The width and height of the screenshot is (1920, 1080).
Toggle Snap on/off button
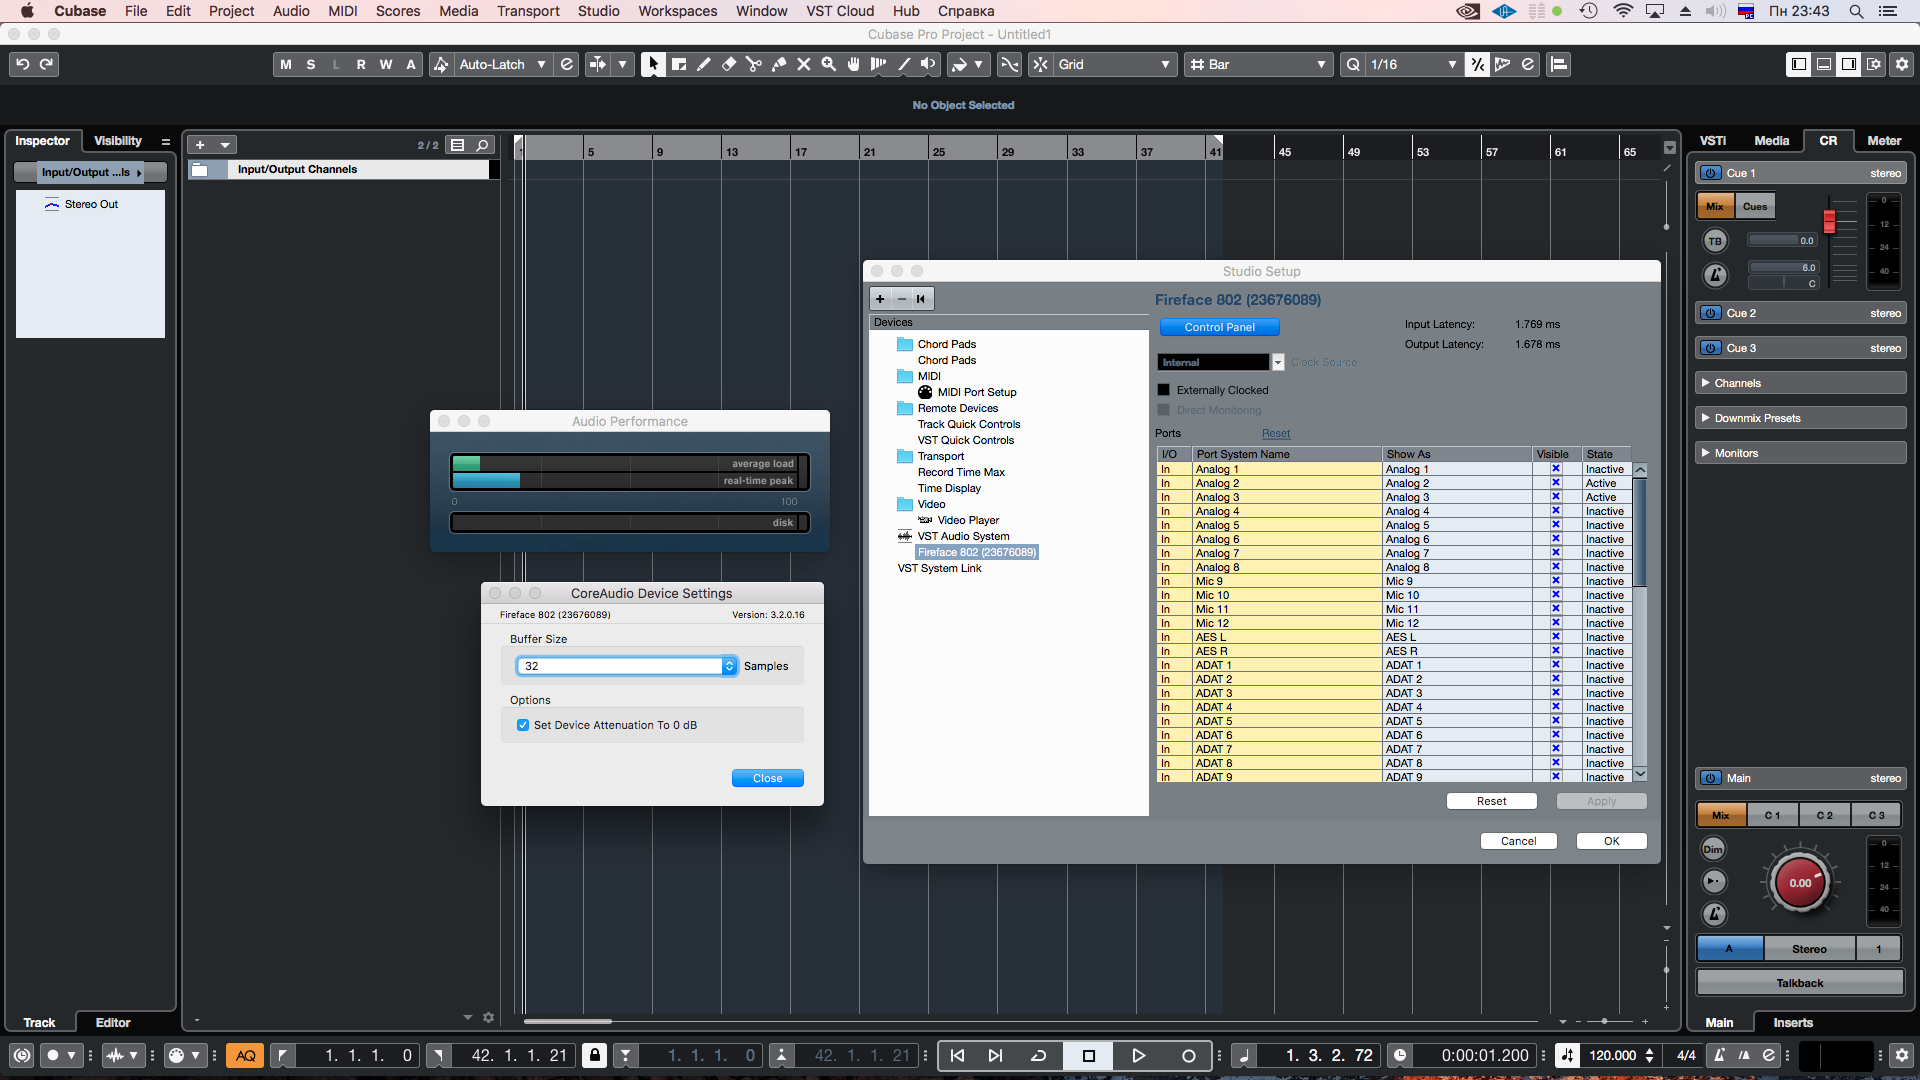tap(1040, 64)
